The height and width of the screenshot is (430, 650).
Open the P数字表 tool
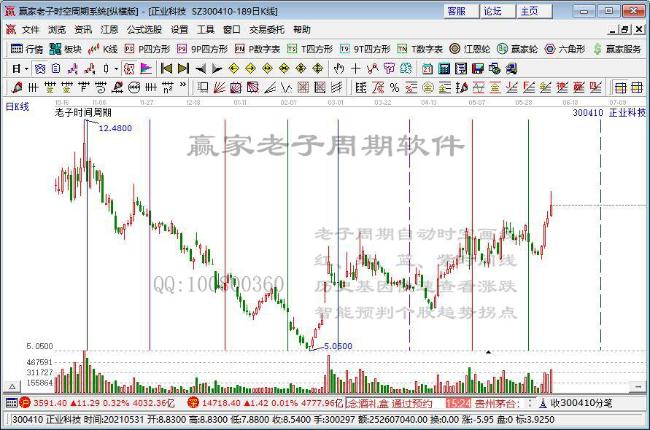click(257, 49)
